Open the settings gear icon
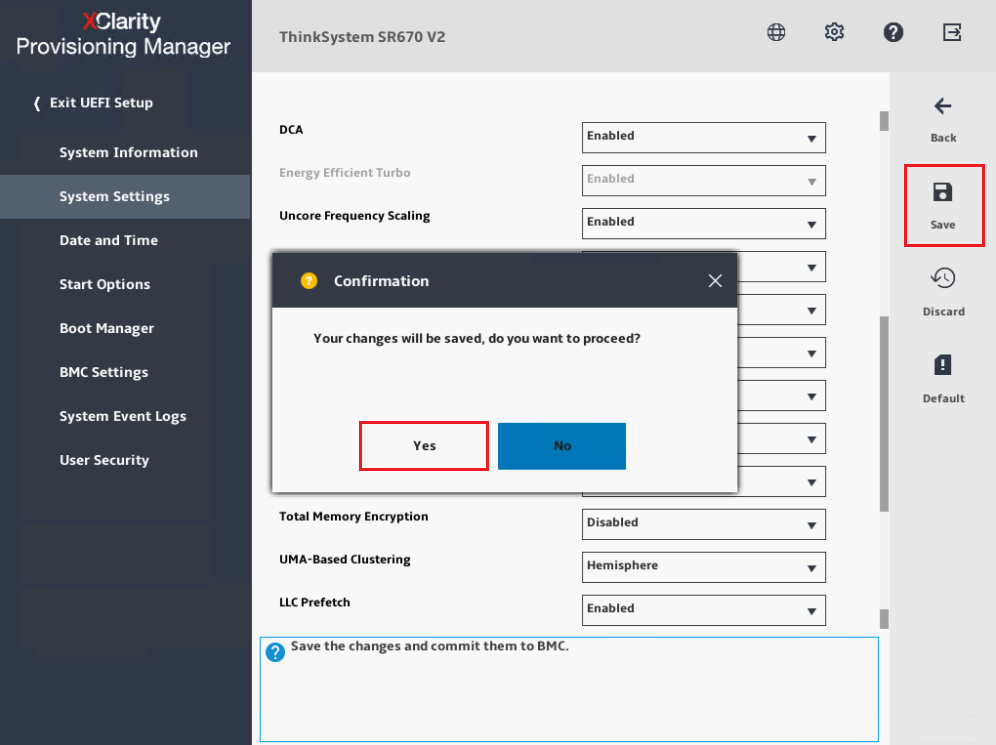The width and height of the screenshot is (996, 745). (x=834, y=32)
